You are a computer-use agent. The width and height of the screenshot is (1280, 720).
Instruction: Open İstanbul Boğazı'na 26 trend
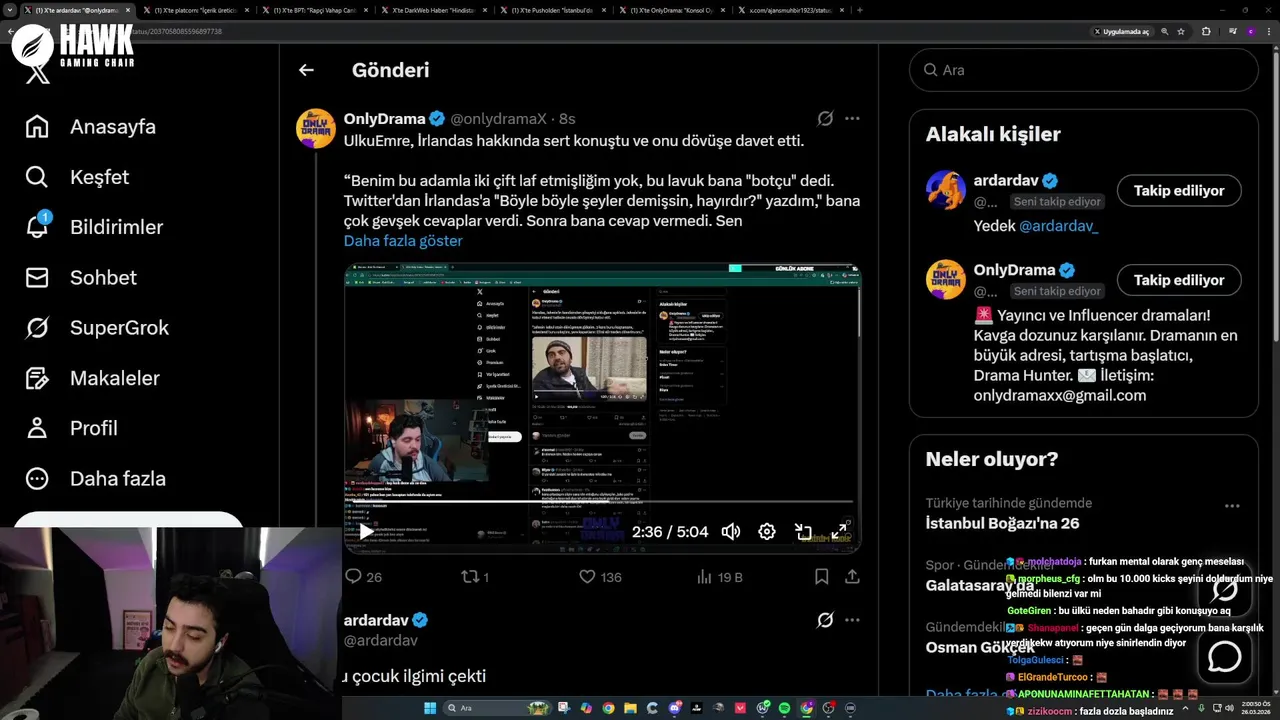point(1002,523)
